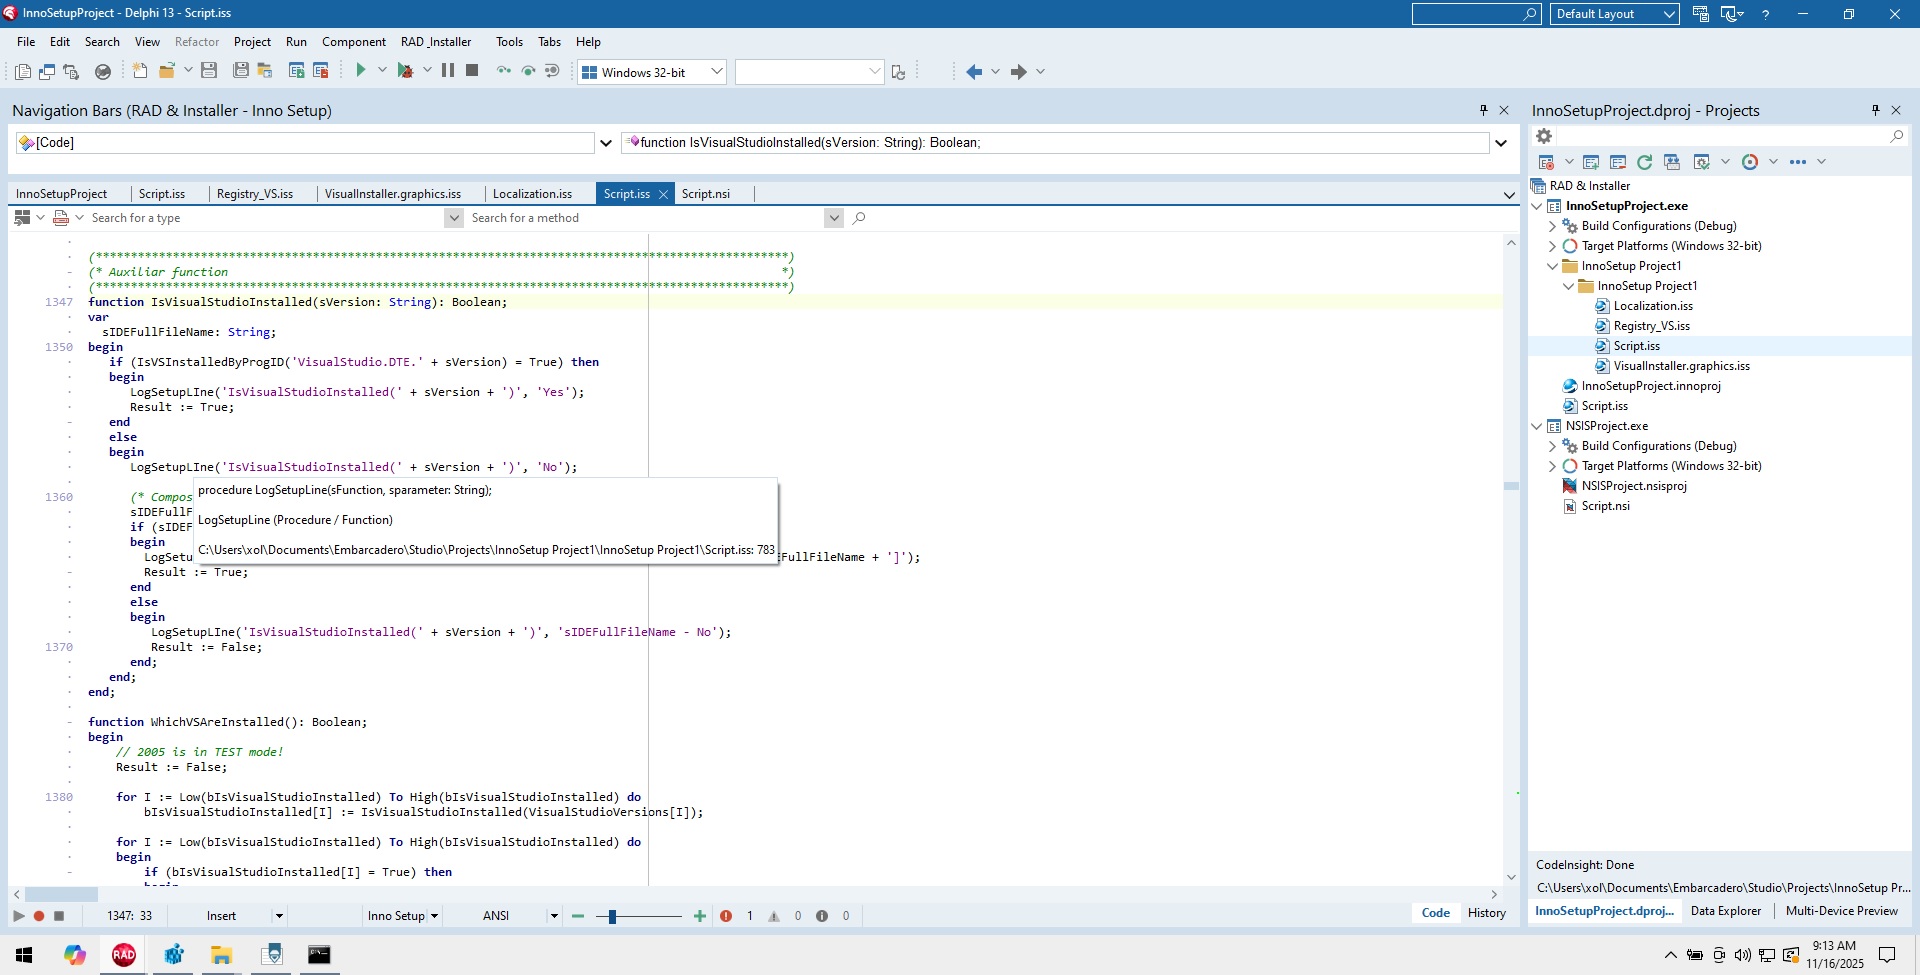
Task: Refresh the Projects panel
Action: point(1645,161)
